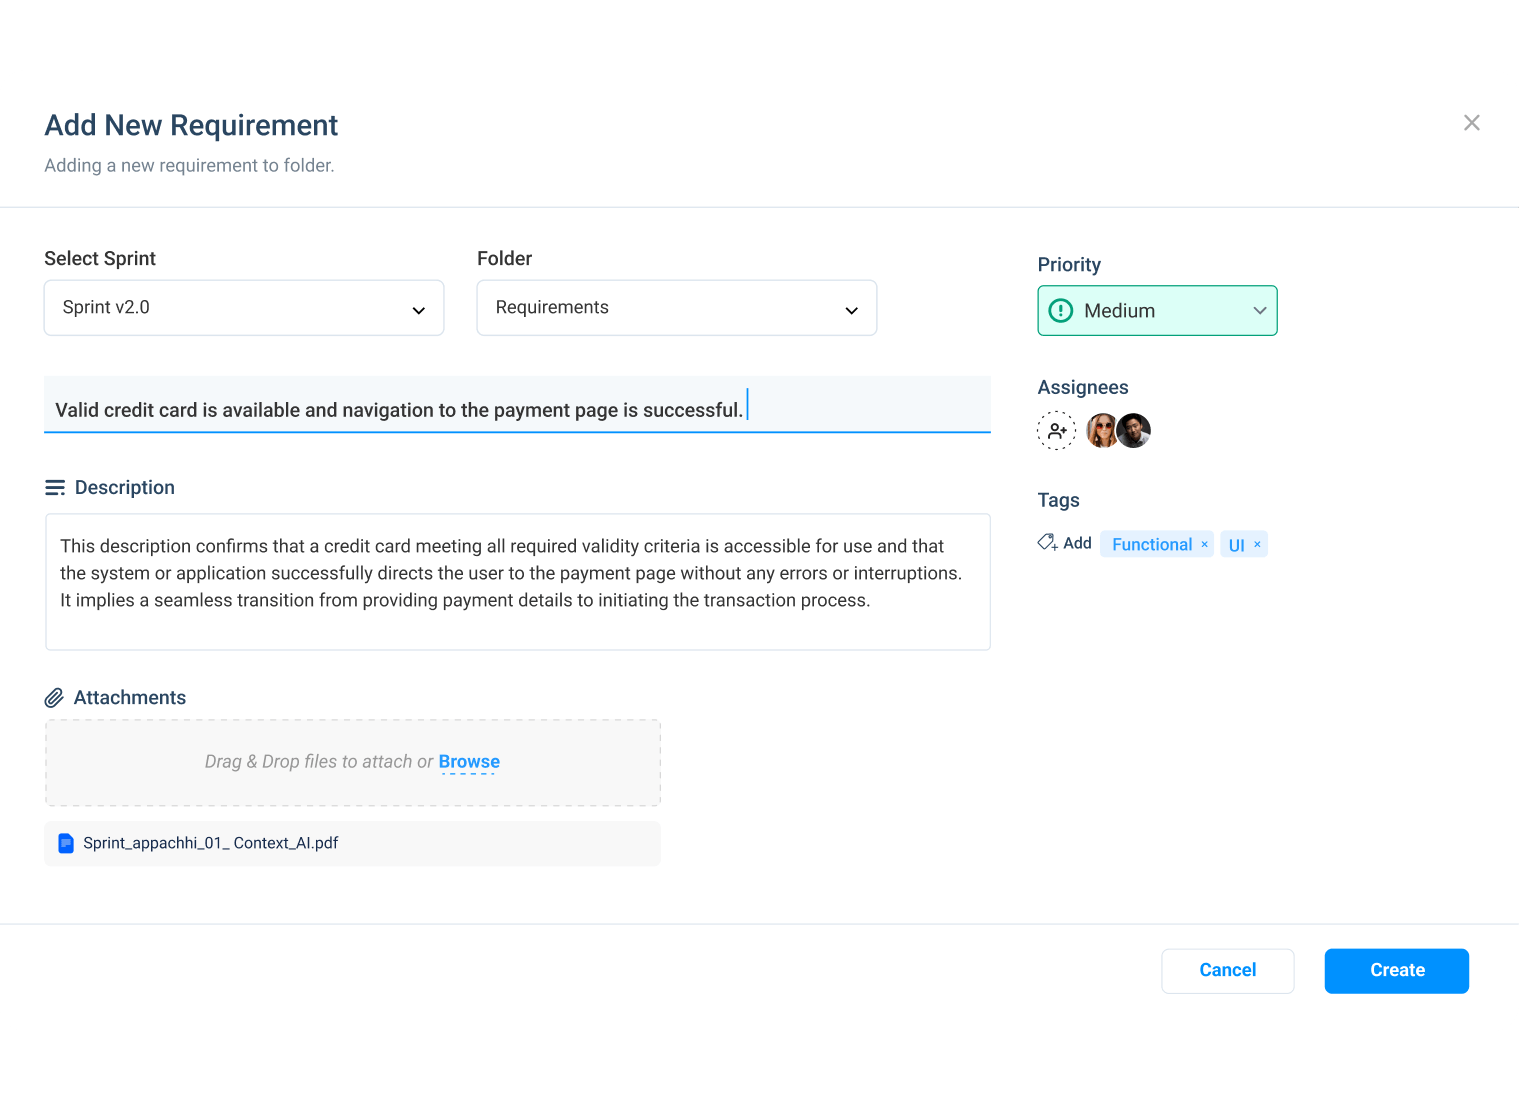This screenshot has height=1103, width=1520.
Task: Remove the Functional tag
Action: click(1204, 544)
